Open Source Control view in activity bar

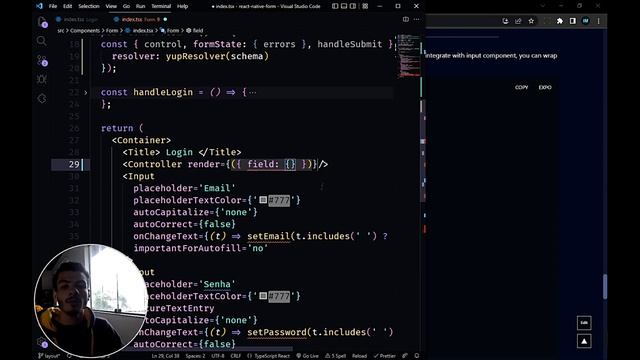[42, 60]
